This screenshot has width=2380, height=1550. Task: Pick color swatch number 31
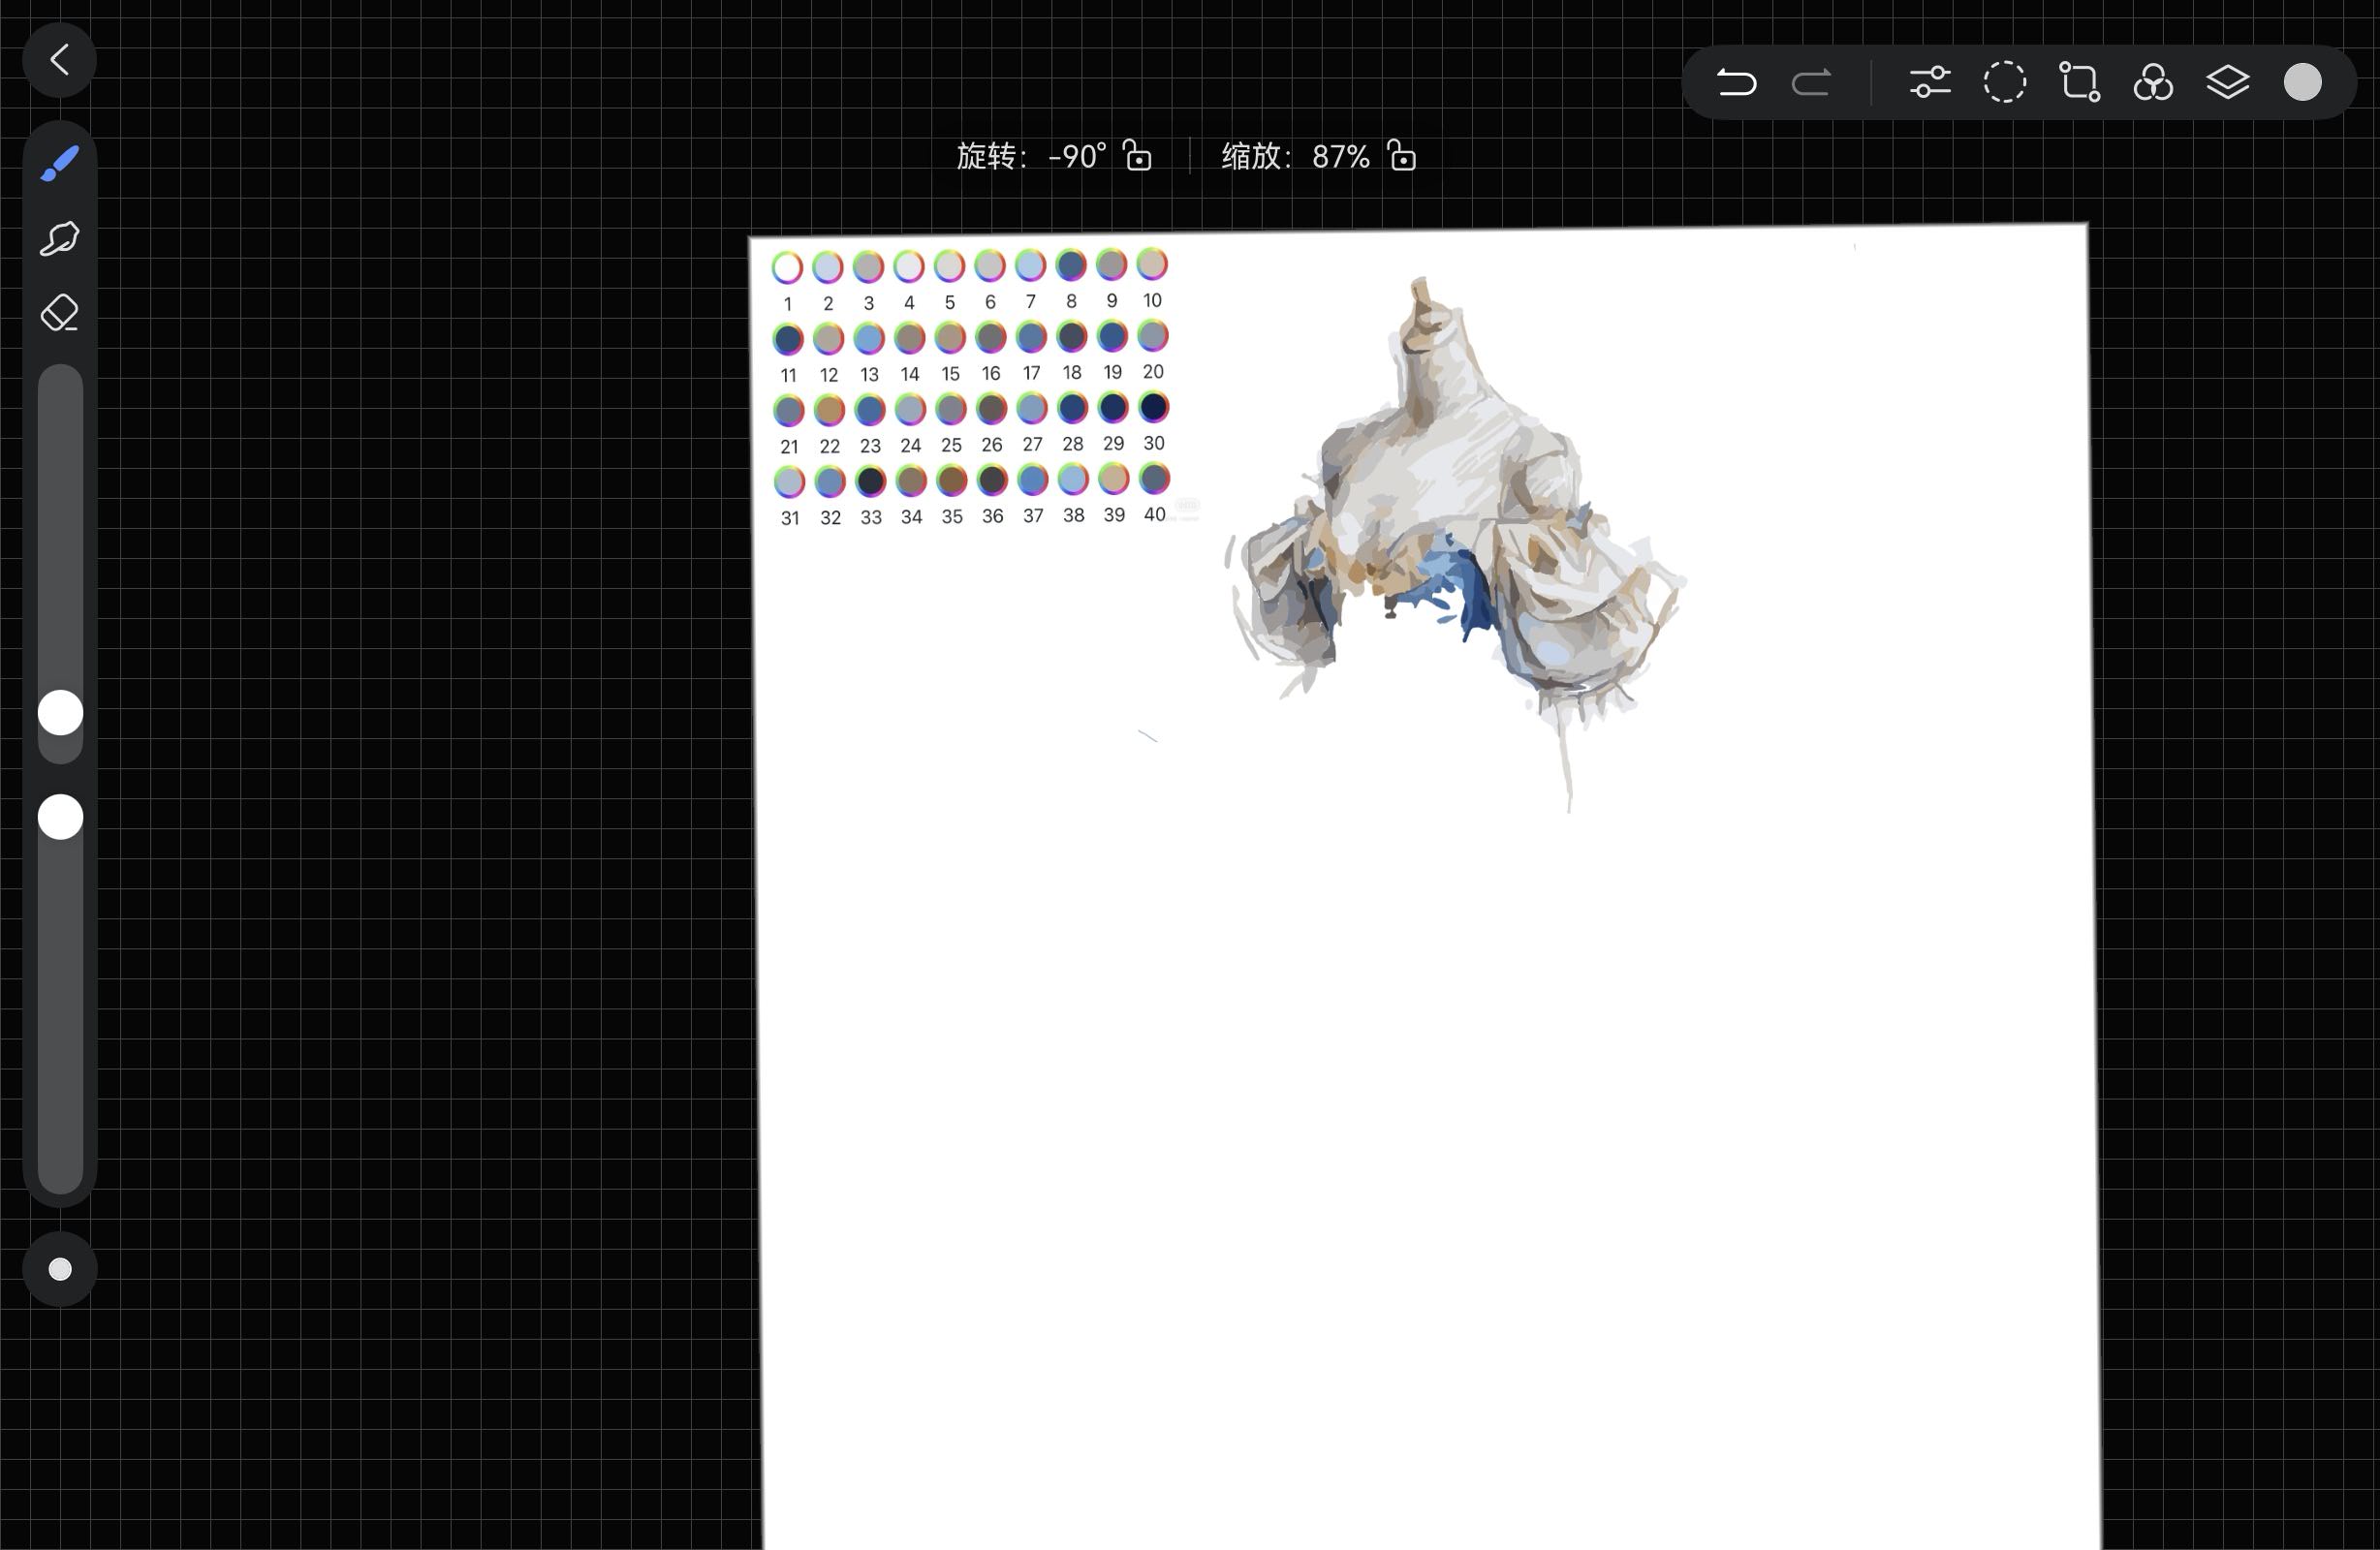789,482
